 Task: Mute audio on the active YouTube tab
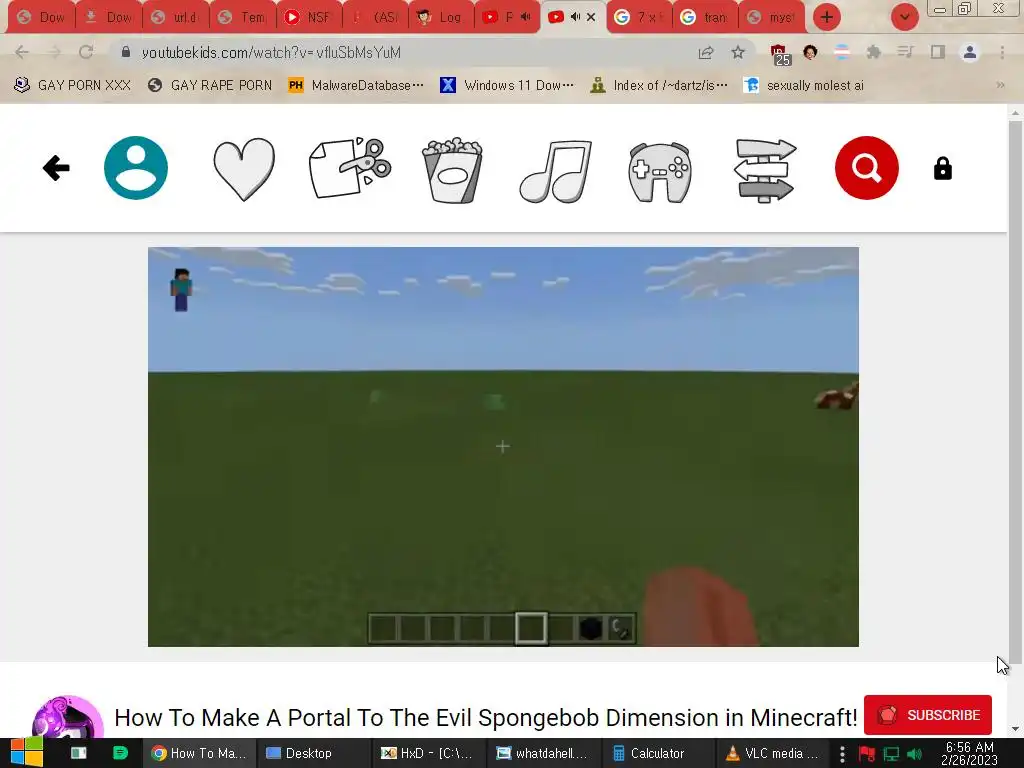(575, 17)
